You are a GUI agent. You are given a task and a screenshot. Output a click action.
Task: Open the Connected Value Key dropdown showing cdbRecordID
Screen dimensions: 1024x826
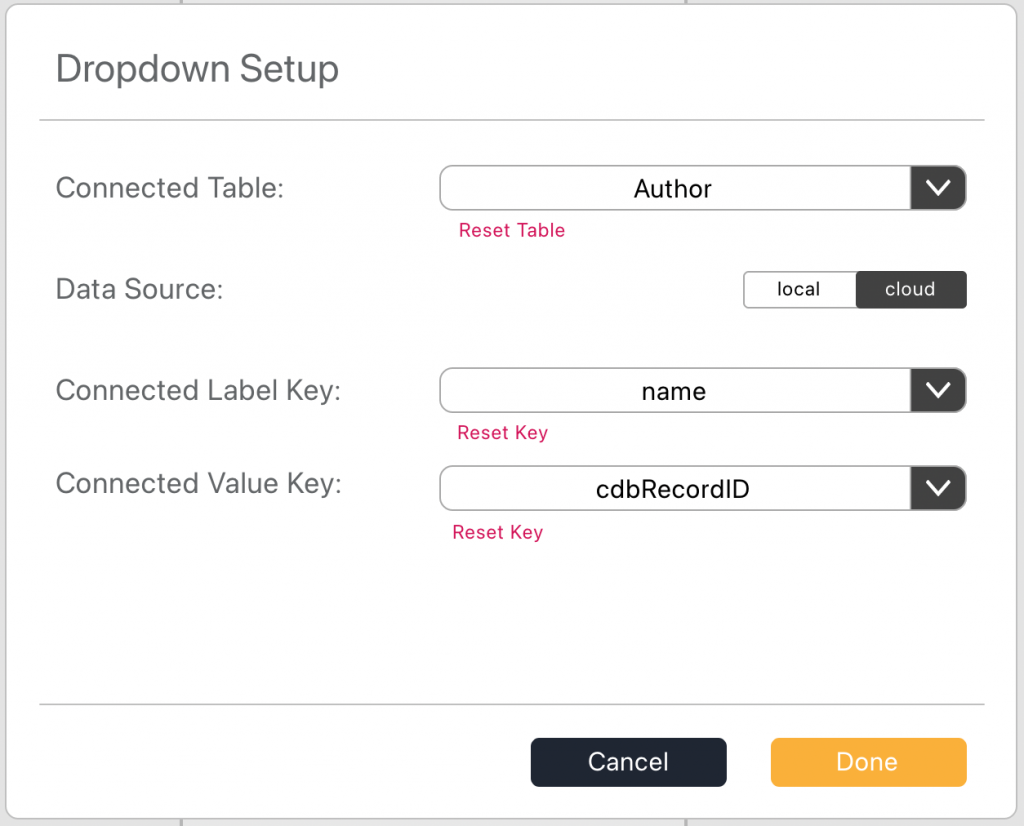pos(673,488)
